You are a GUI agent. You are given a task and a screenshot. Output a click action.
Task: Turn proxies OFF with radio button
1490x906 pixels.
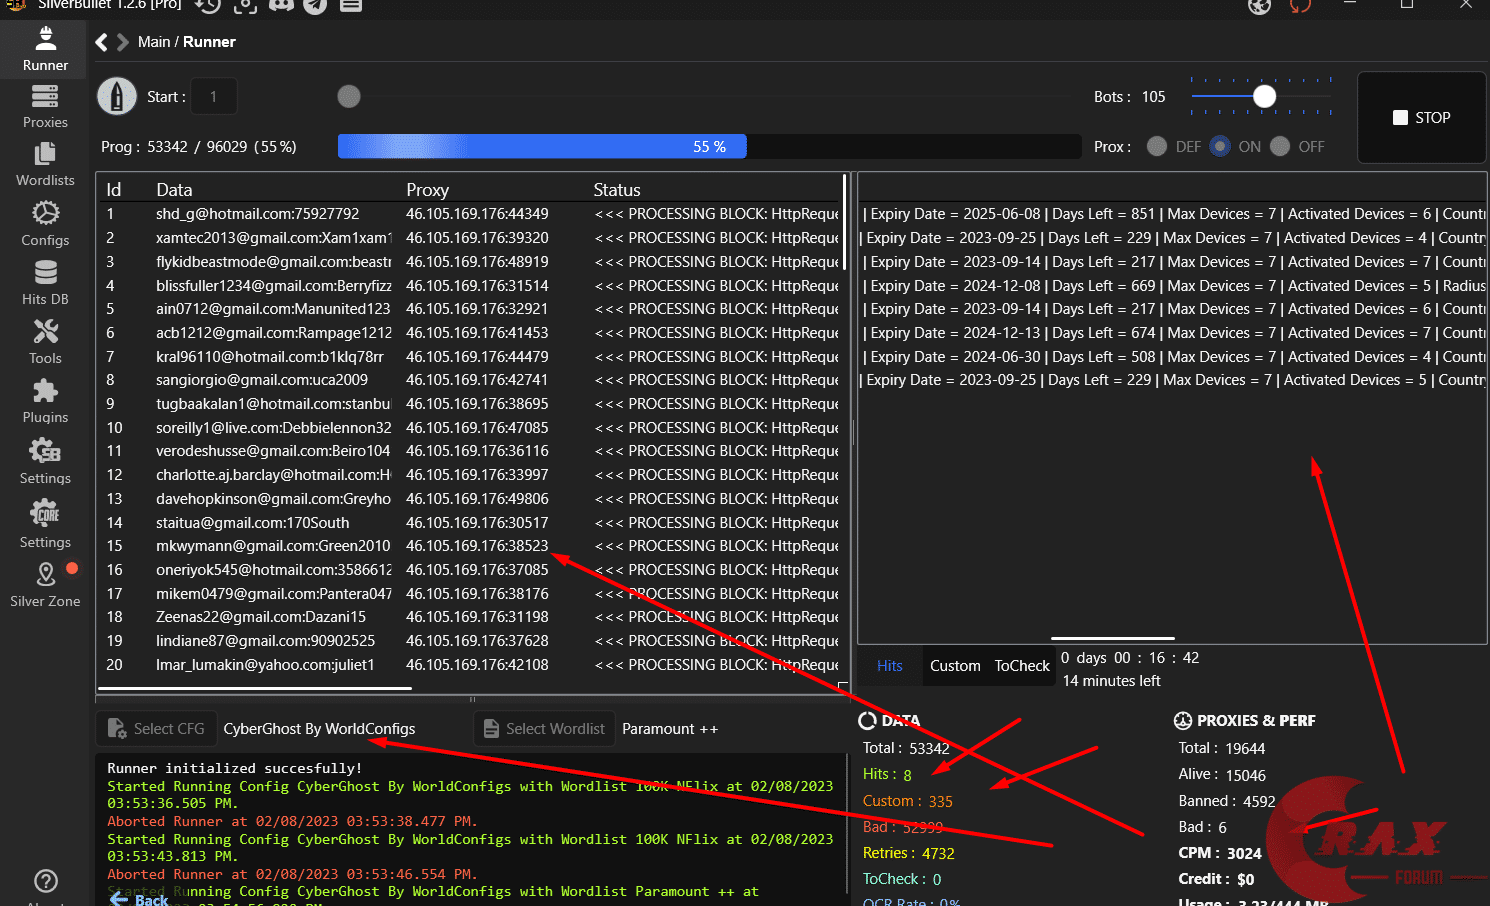1280,146
